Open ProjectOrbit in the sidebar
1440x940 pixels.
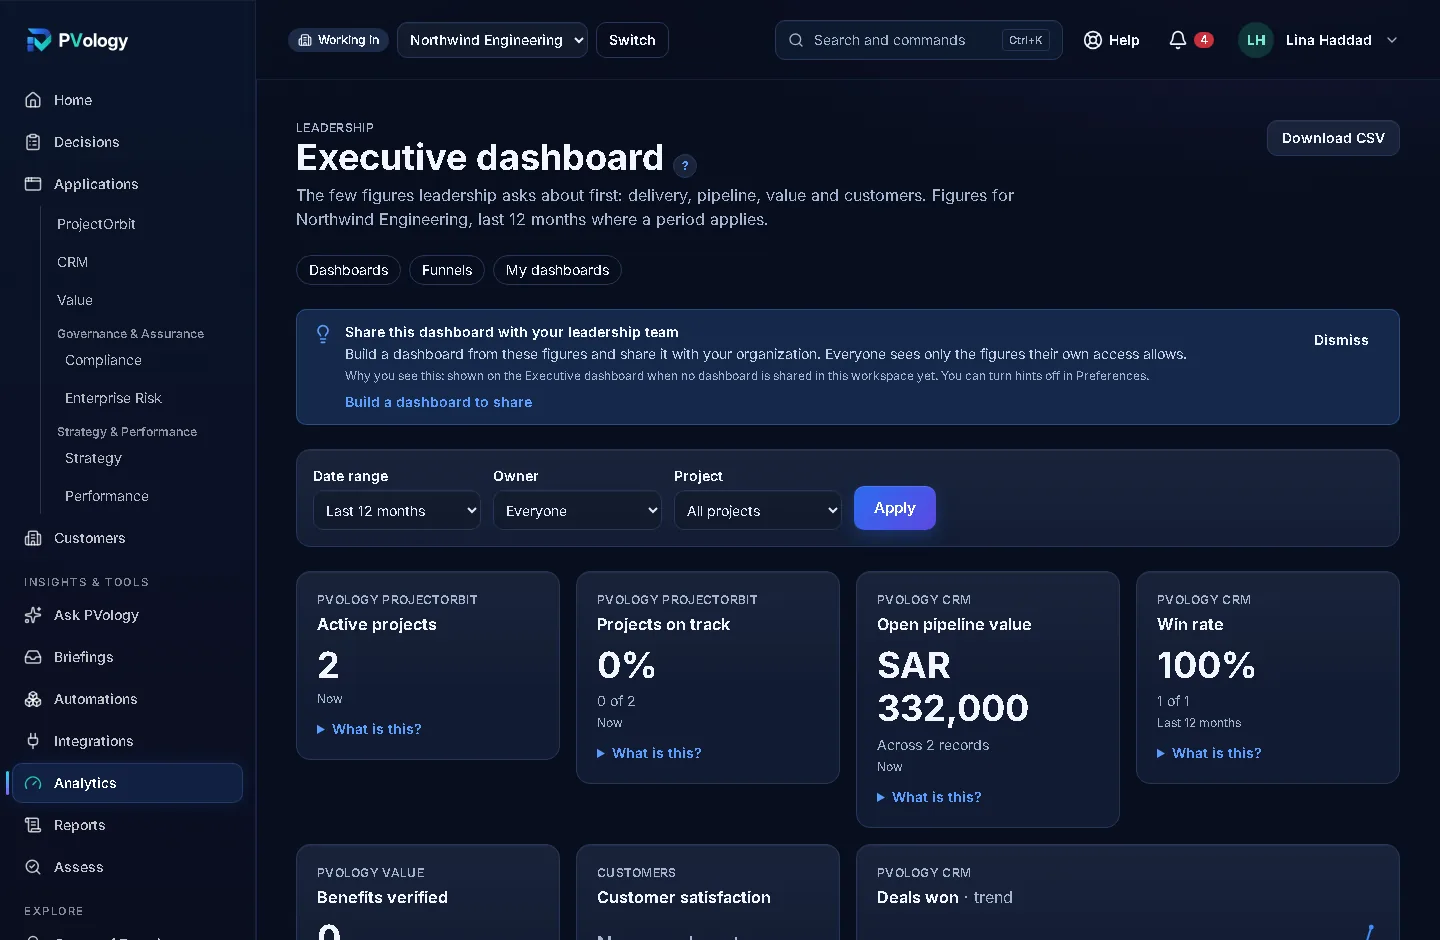tap(96, 224)
